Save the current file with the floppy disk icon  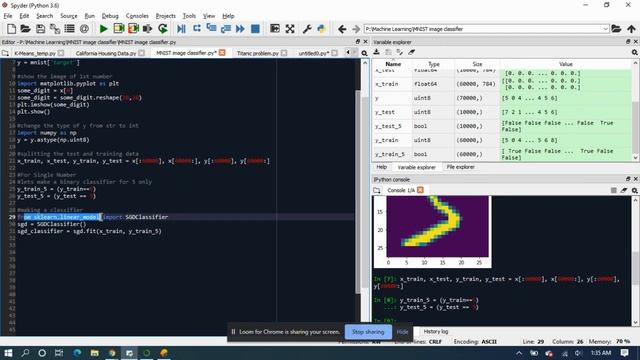(x=40, y=29)
